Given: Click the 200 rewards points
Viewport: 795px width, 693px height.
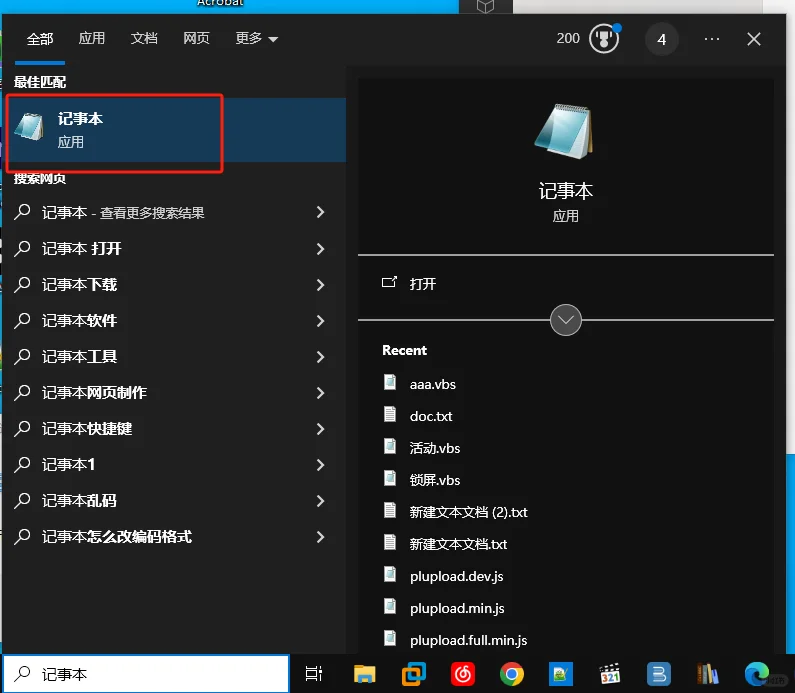Looking at the screenshot, I should (x=568, y=39).
